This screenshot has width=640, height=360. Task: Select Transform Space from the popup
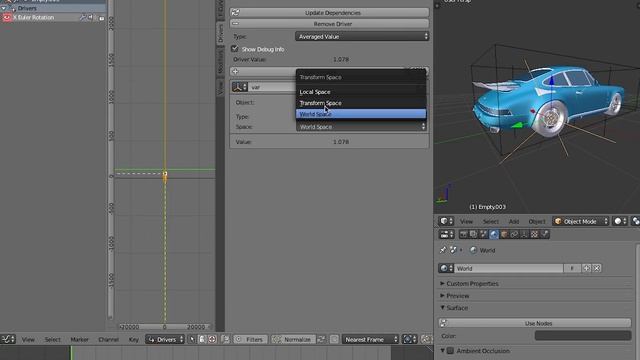pyautogui.click(x=360, y=103)
